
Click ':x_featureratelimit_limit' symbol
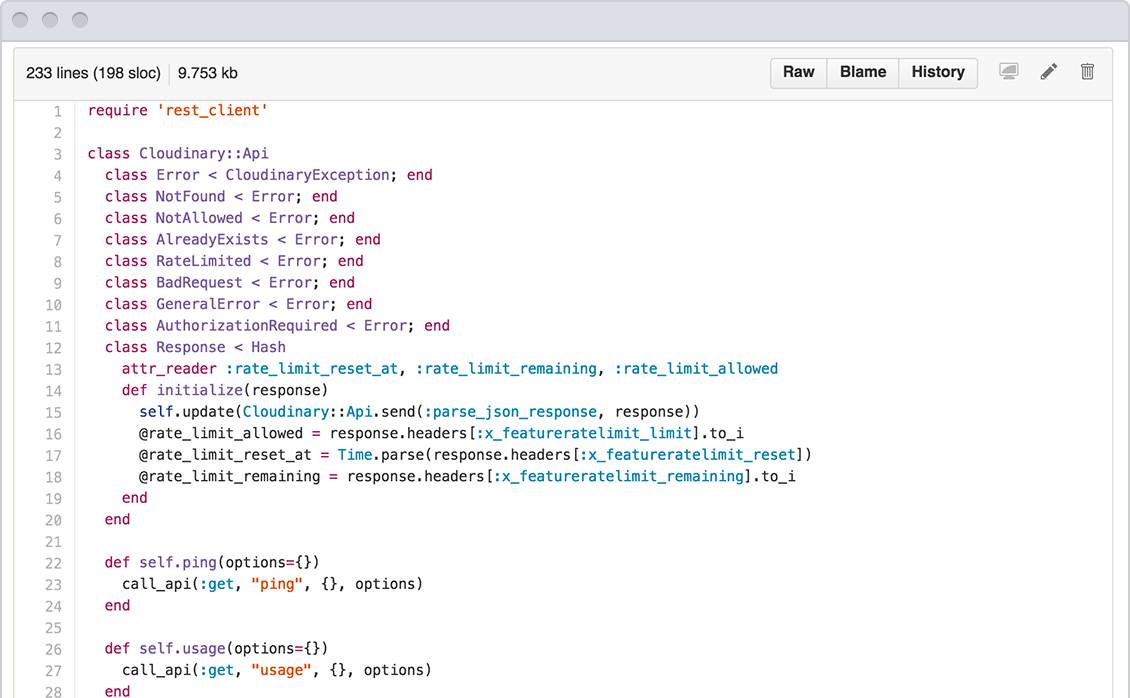point(584,434)
